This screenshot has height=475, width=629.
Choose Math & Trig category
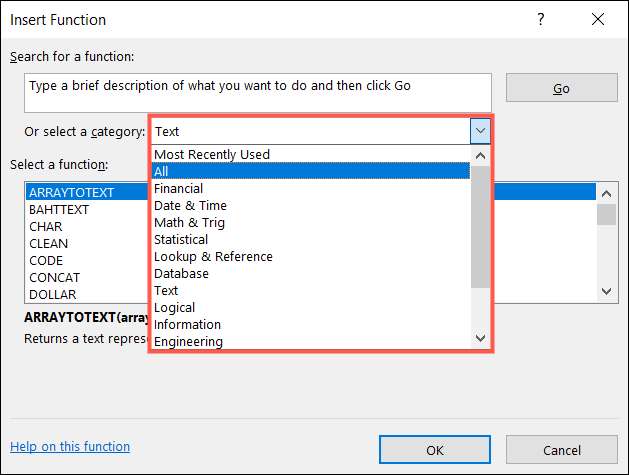point(189,222)
